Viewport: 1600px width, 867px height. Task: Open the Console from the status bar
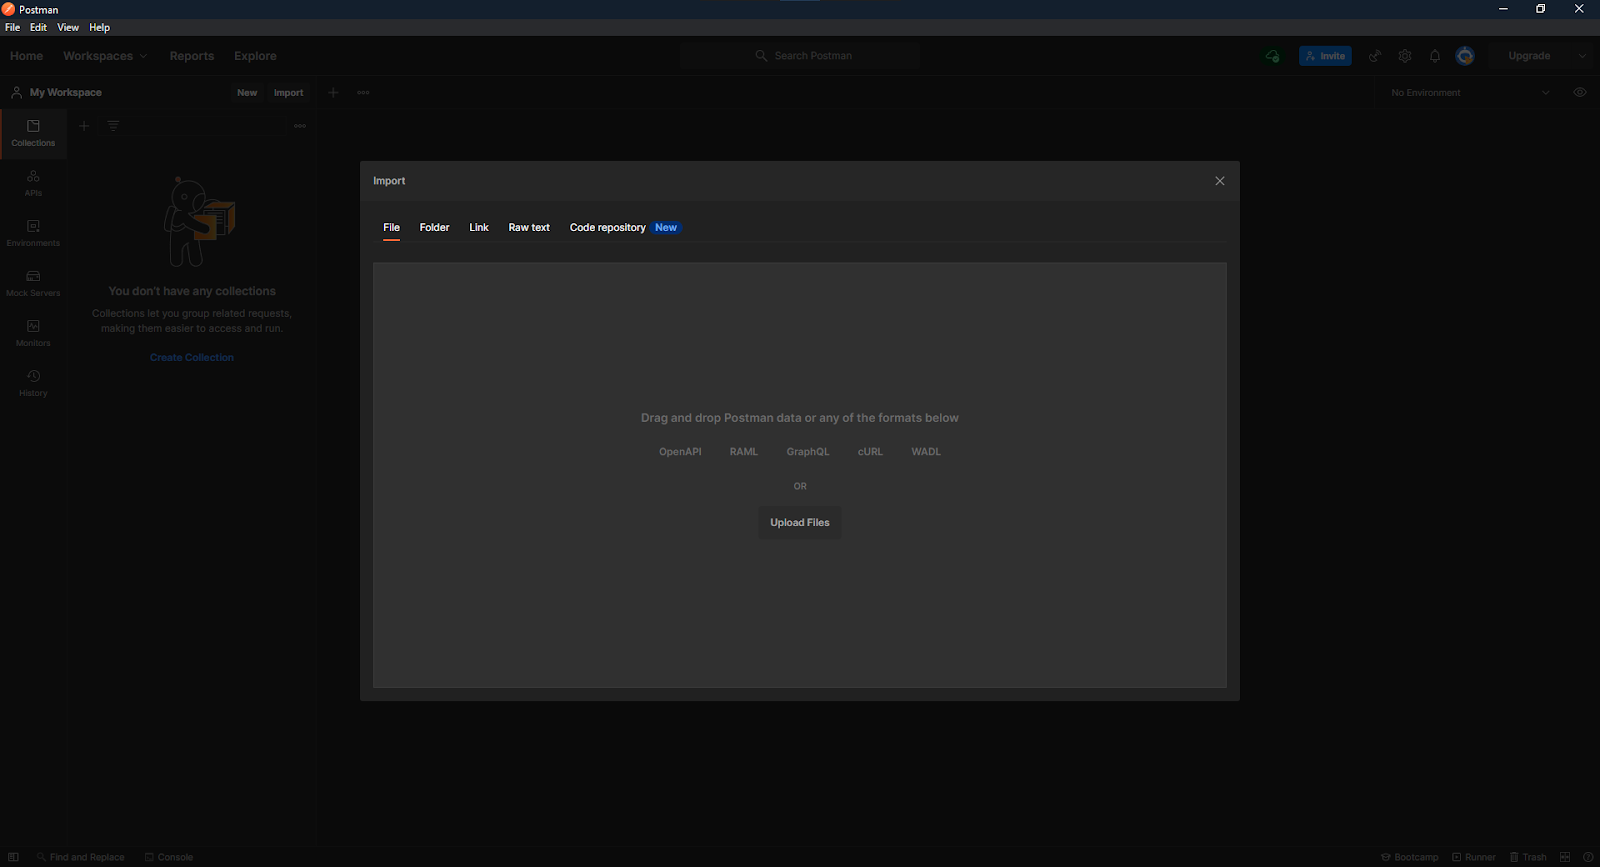(169, 857)
